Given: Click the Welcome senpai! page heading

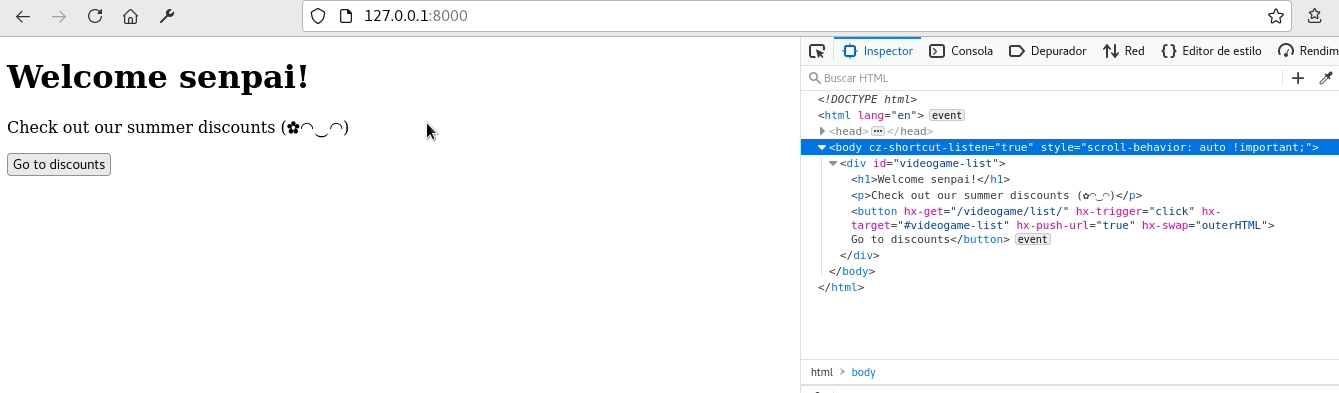Looking at the screenshot, I should [x=158, y=77].
